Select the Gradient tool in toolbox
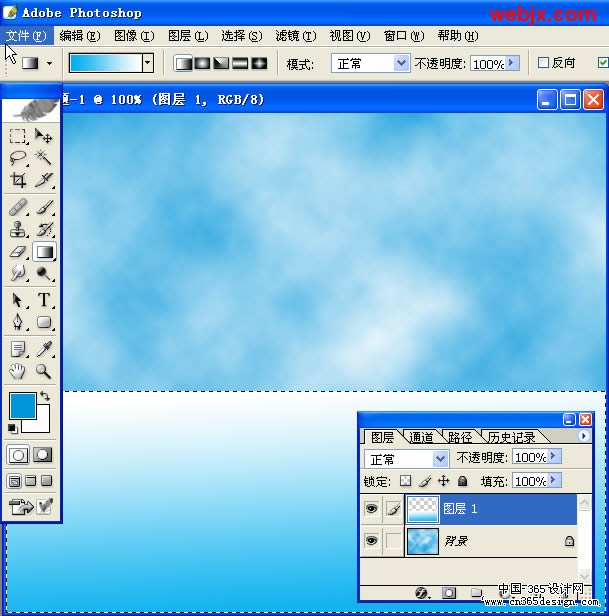Viewport: 609px width, 616px height. (x=44, y=251)
